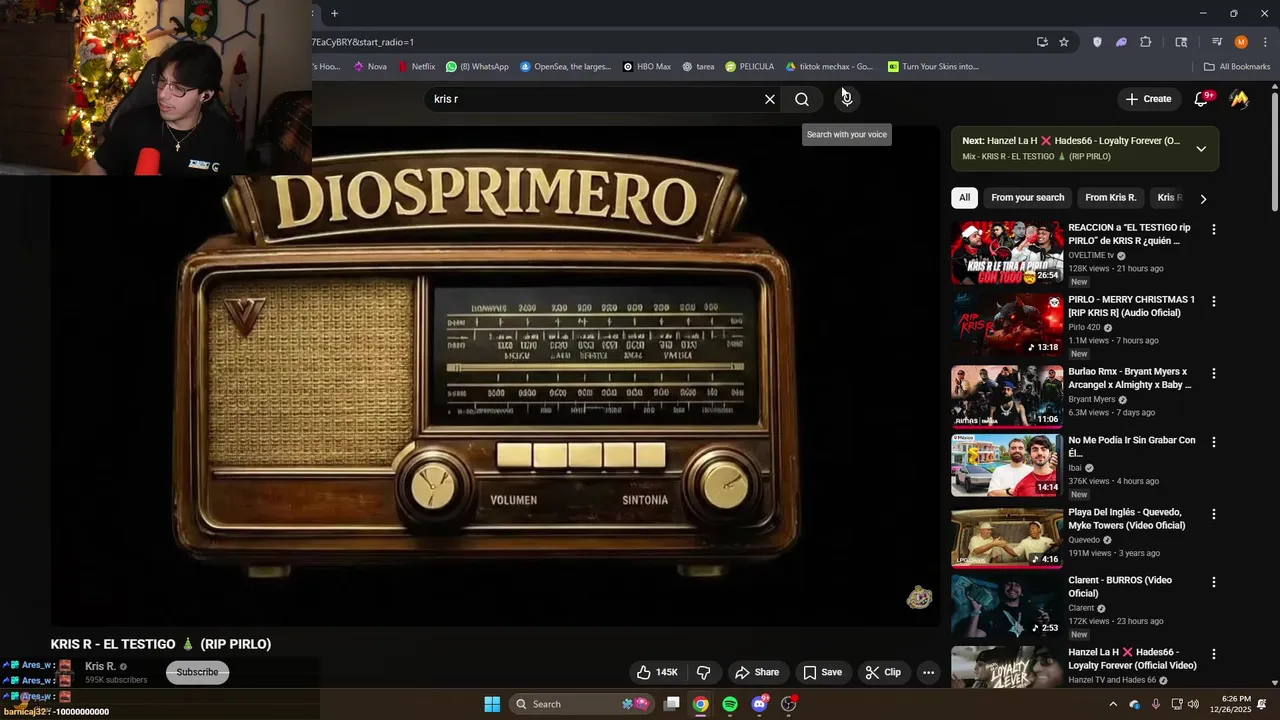Open tab search lens icon in Chrome
Viewport: 1280px width, 720px height.
click(x=1181, y=42)
